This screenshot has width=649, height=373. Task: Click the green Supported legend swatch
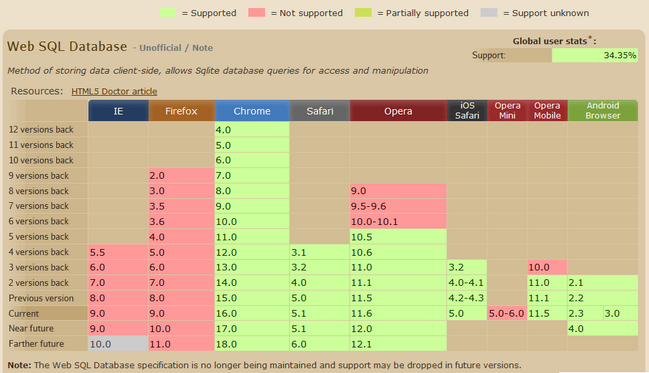click(168, 13)
